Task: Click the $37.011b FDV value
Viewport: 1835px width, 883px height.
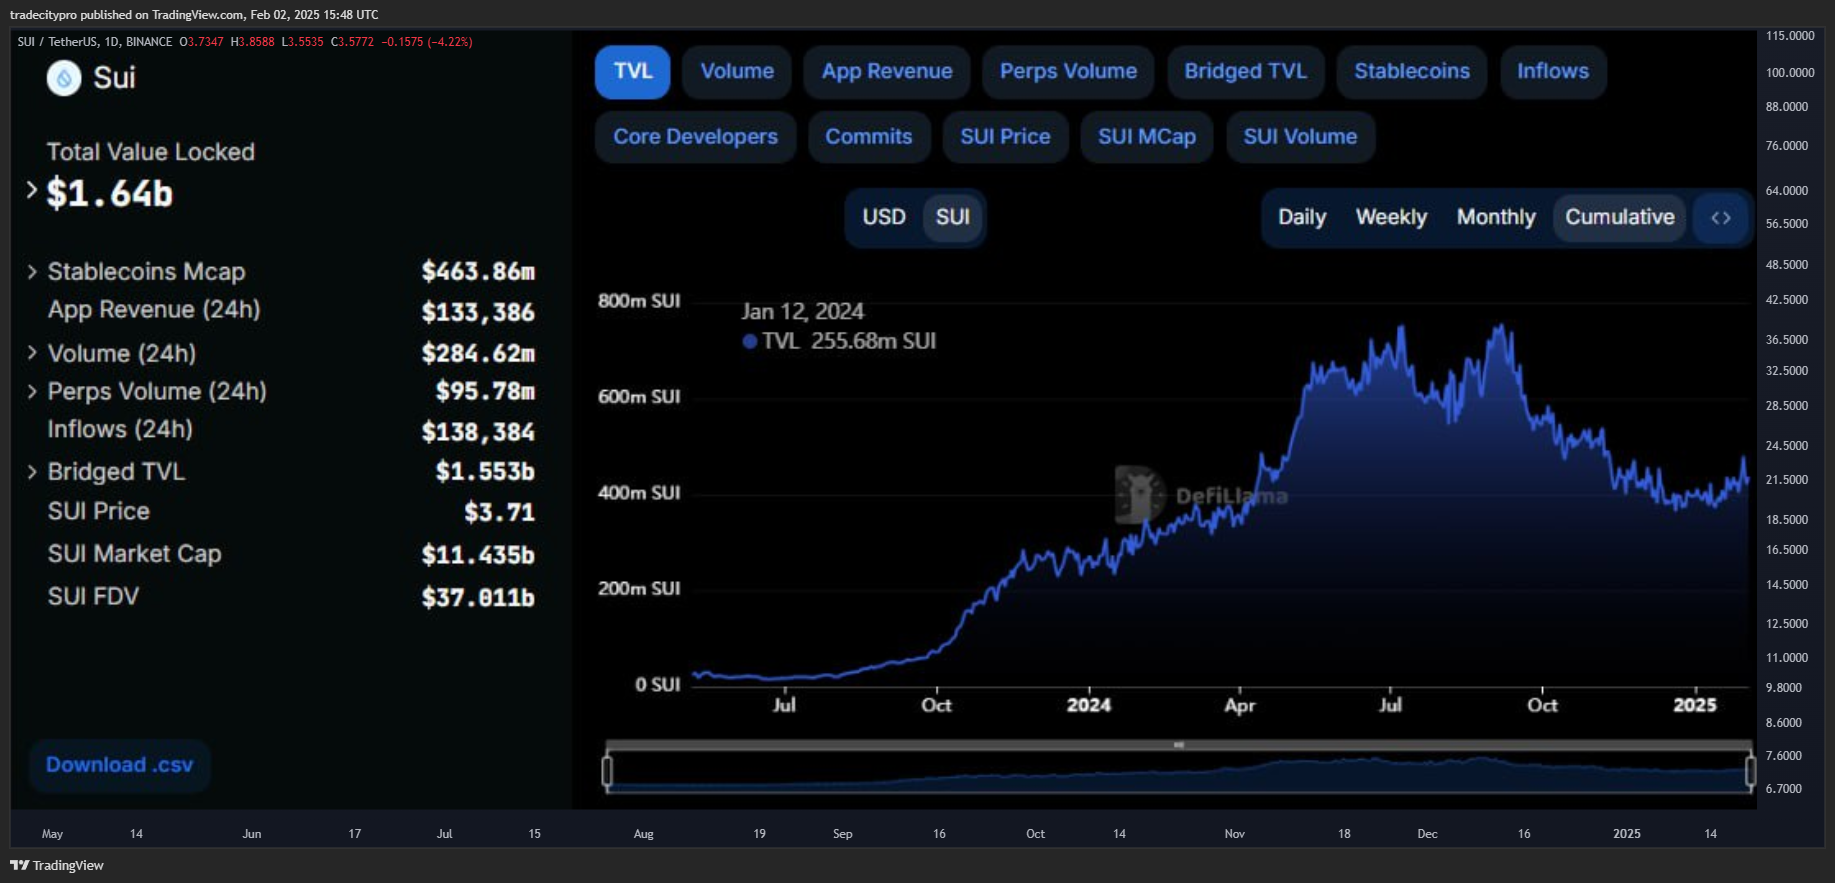Action: point(478,598)
